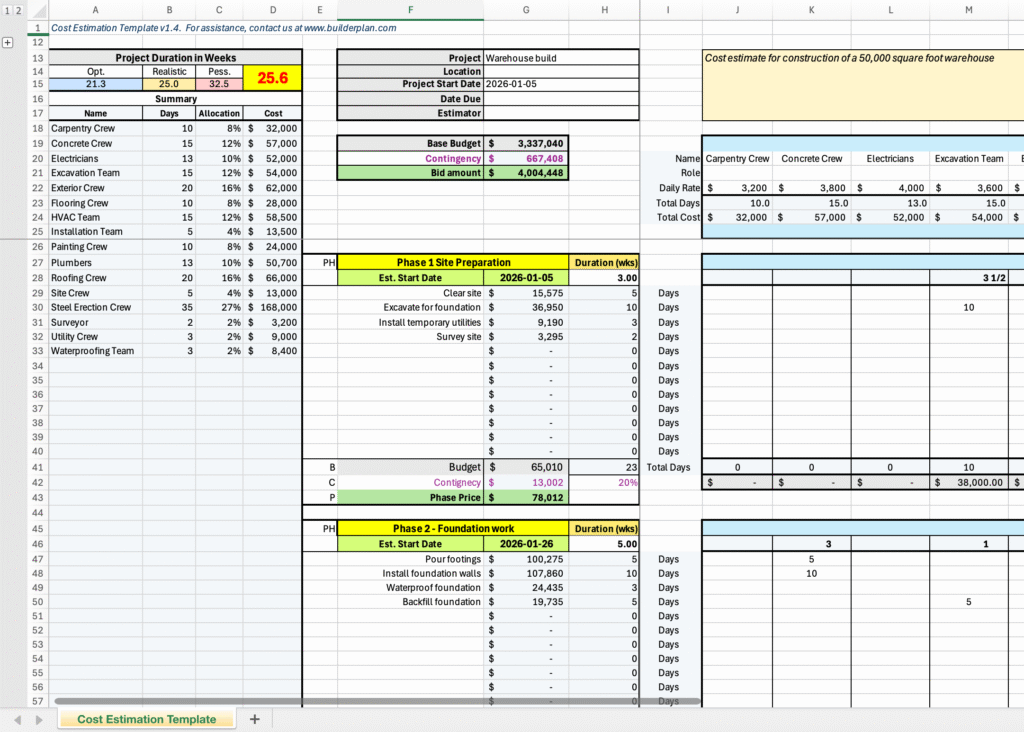Screen dimensions: 1024x732
Task: Switch to Cost Estimation Template sheet tab
Action: [x=146, y=719]
